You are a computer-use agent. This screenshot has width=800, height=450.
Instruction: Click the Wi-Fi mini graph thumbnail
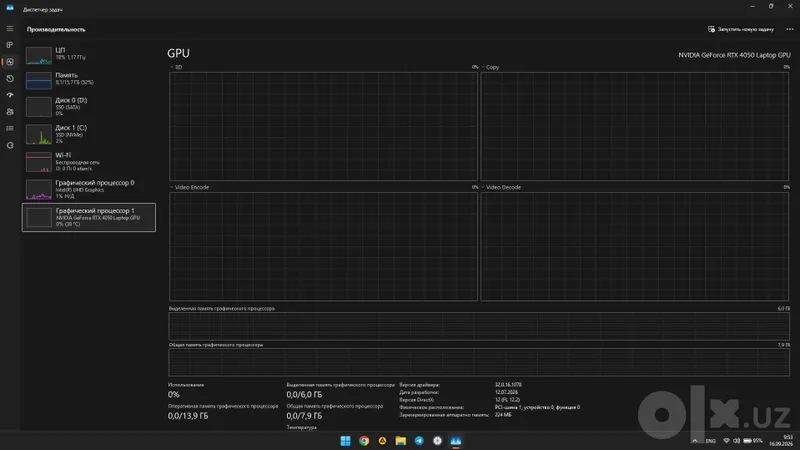point(39,162)
